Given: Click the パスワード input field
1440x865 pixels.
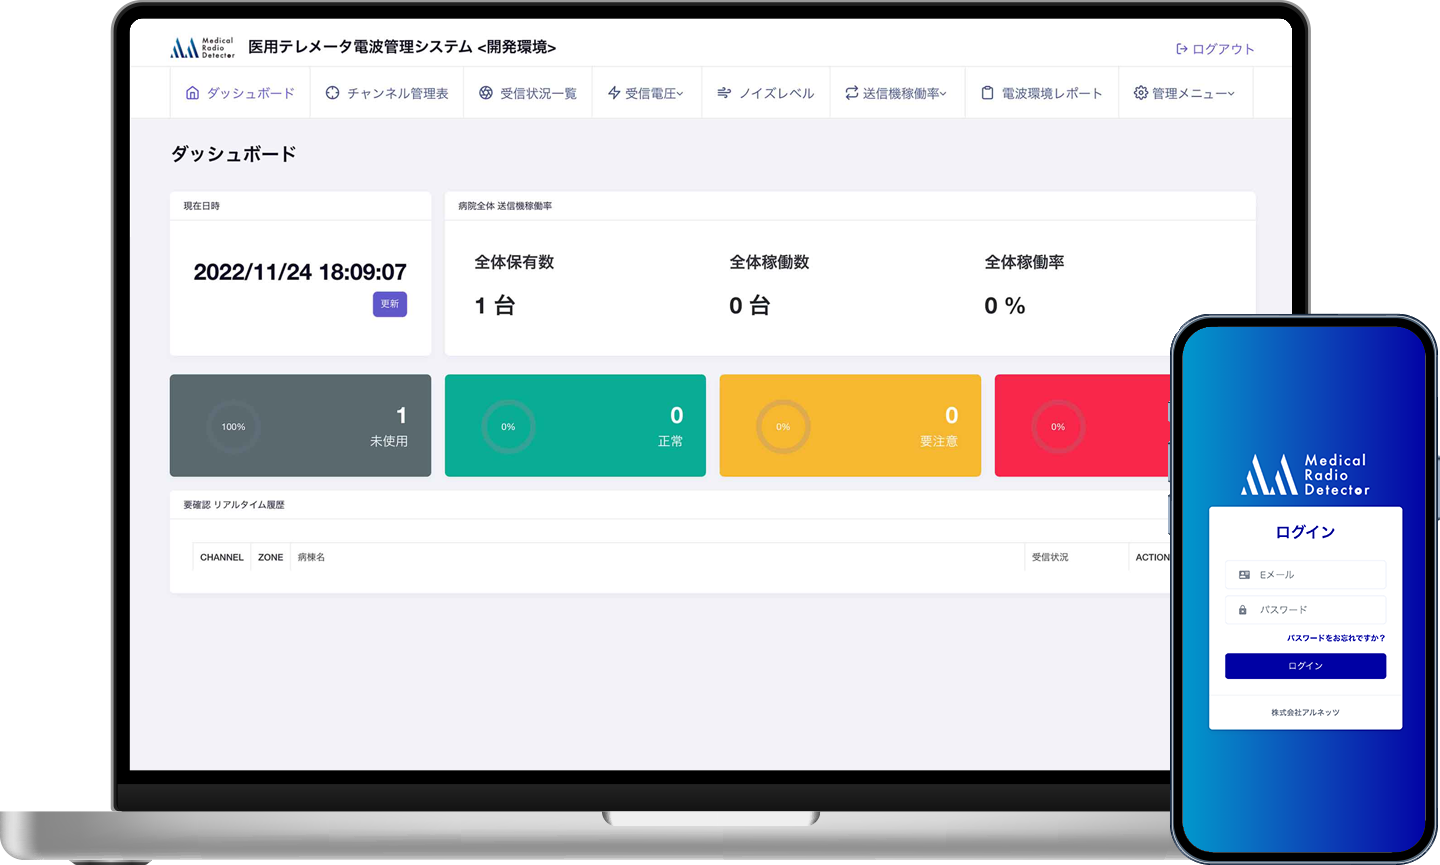Looking at the screenshot, I should [1305, 610].
